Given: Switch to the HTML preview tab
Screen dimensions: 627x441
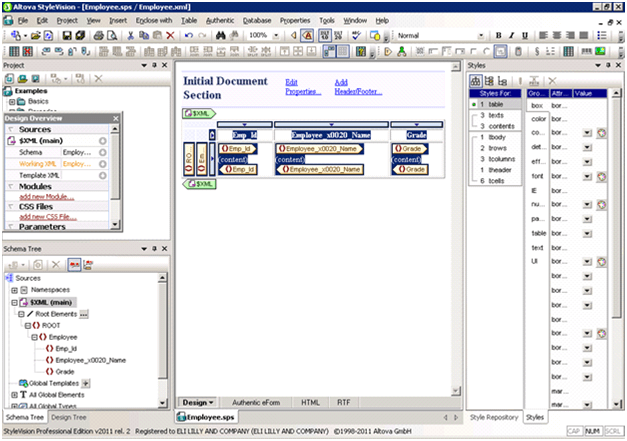Looking at the screenshot, I should click(310, 403).
